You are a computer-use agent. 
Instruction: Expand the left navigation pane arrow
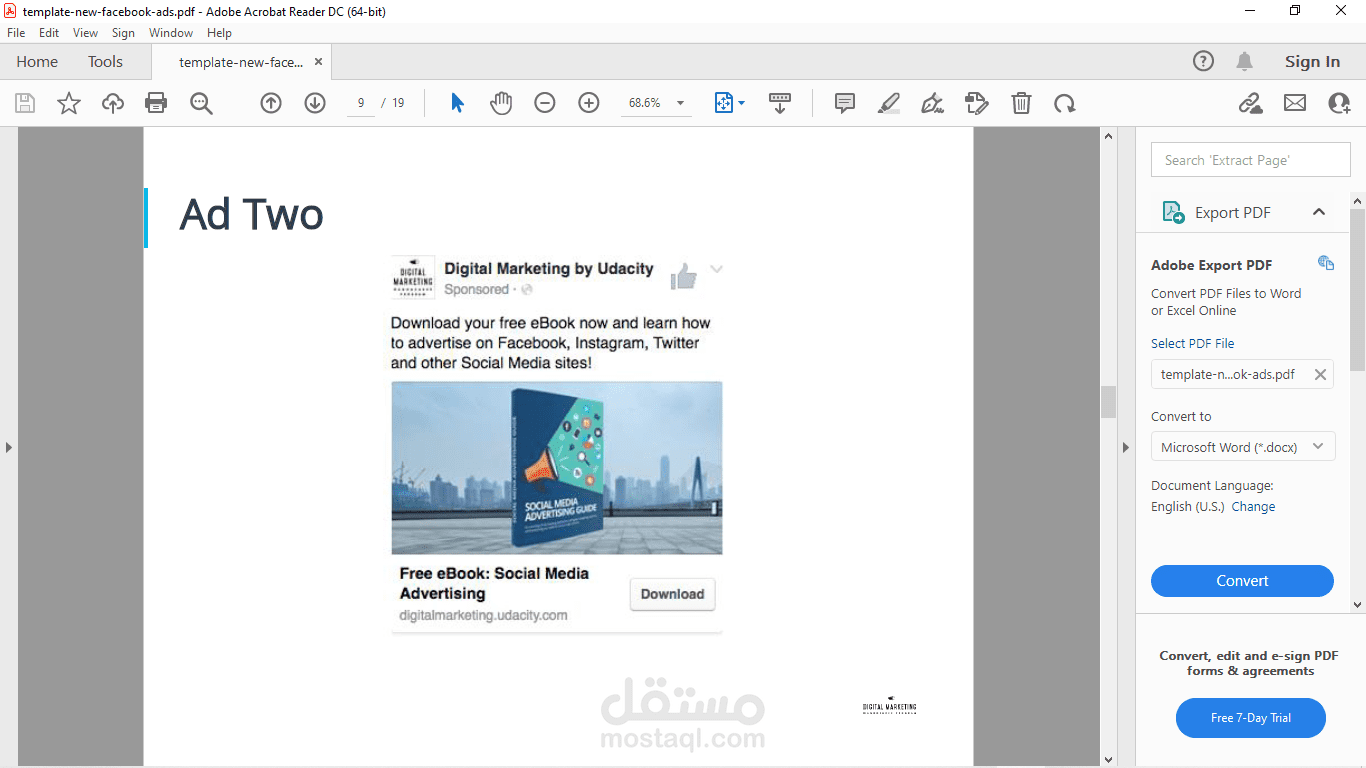click(x=9, y=447)
